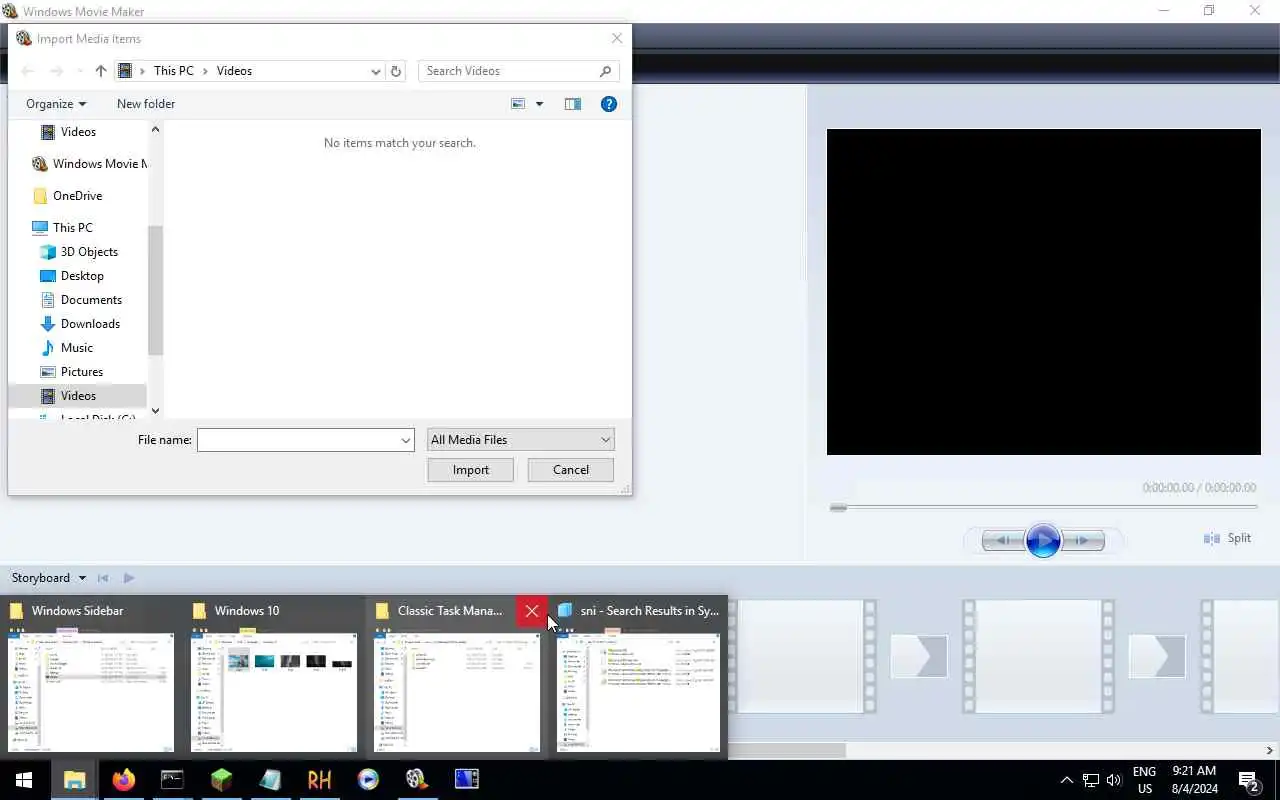This screenshot has width=1280, height=800.
Task: Open Downloads in navigation pane
Action: tap(79, 324)
